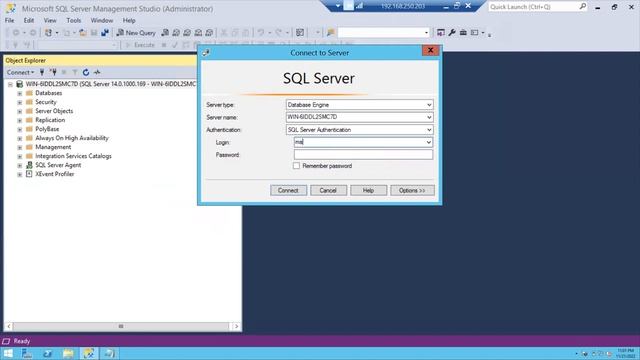Click inside the Password field
Image resolution: width=640 pixels, height=360 pixels.
(363, 155)
